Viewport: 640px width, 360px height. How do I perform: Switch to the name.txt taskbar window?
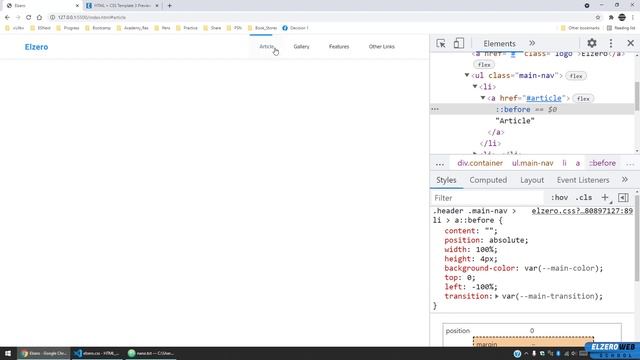[x=151, y=353]
